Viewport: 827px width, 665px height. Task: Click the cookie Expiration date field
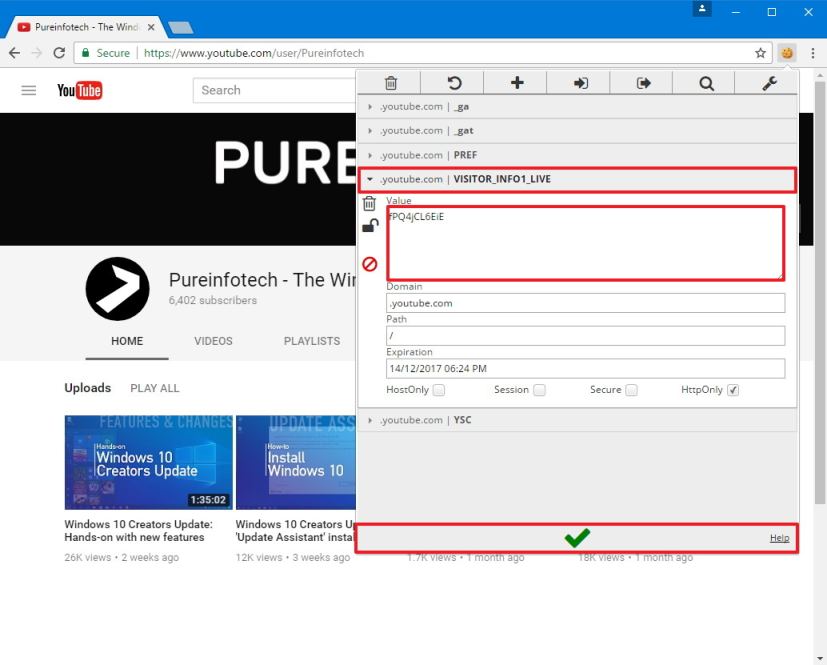click(x=585, y=368)
